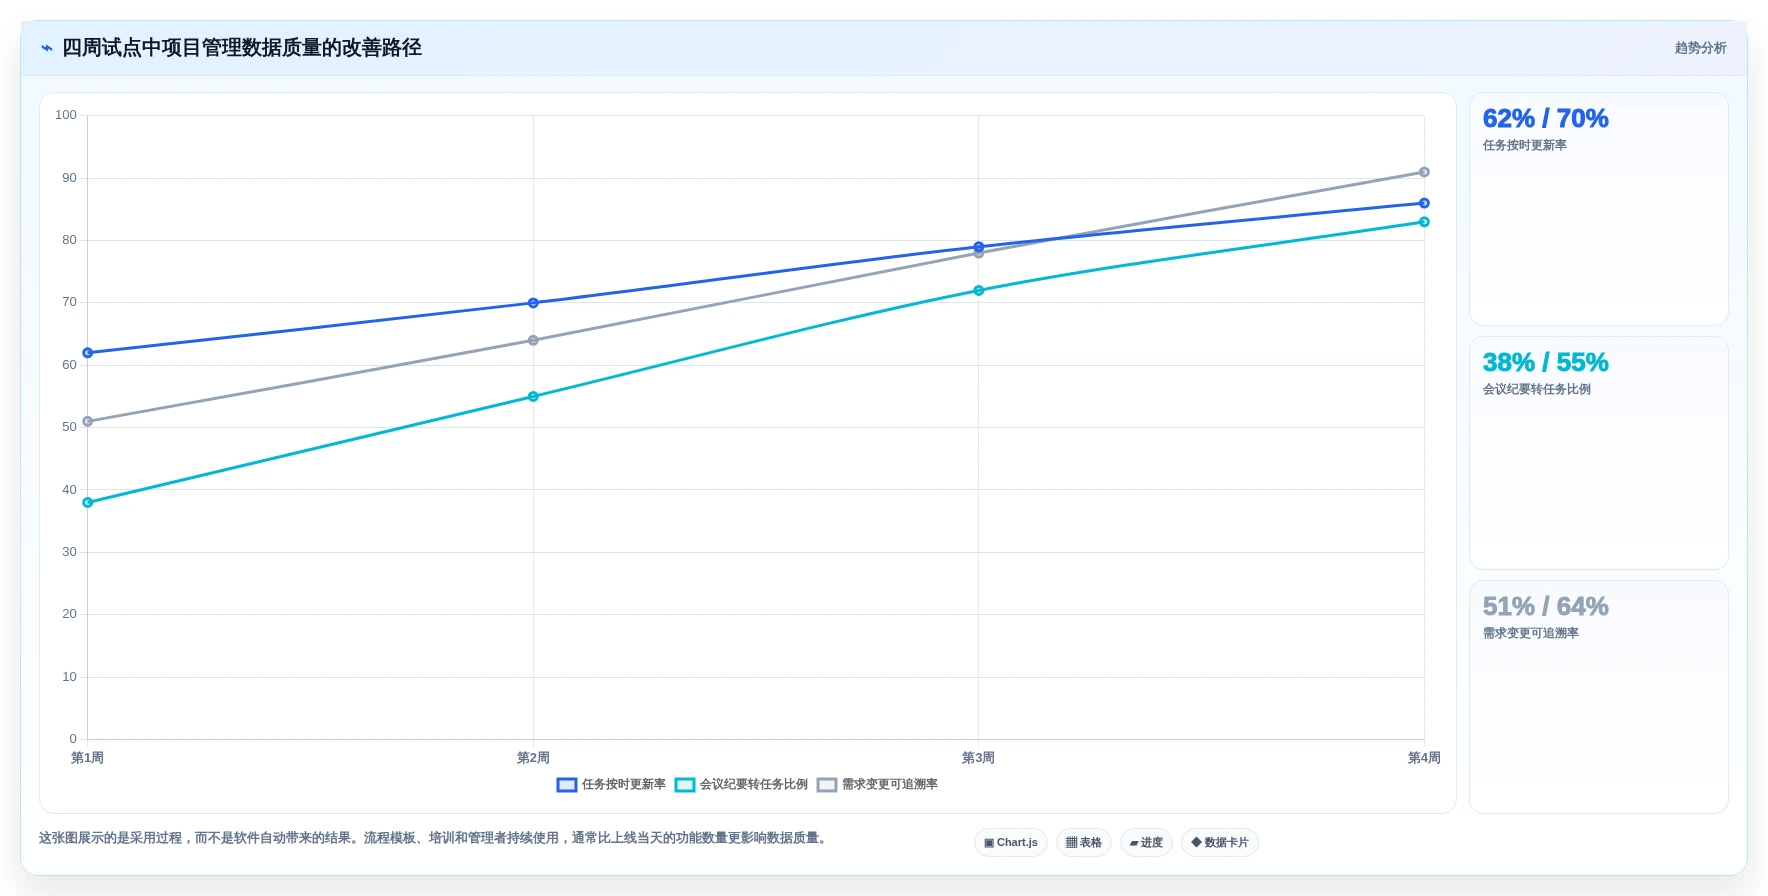Click the lightning icon beside the chart title

(46, 48)
